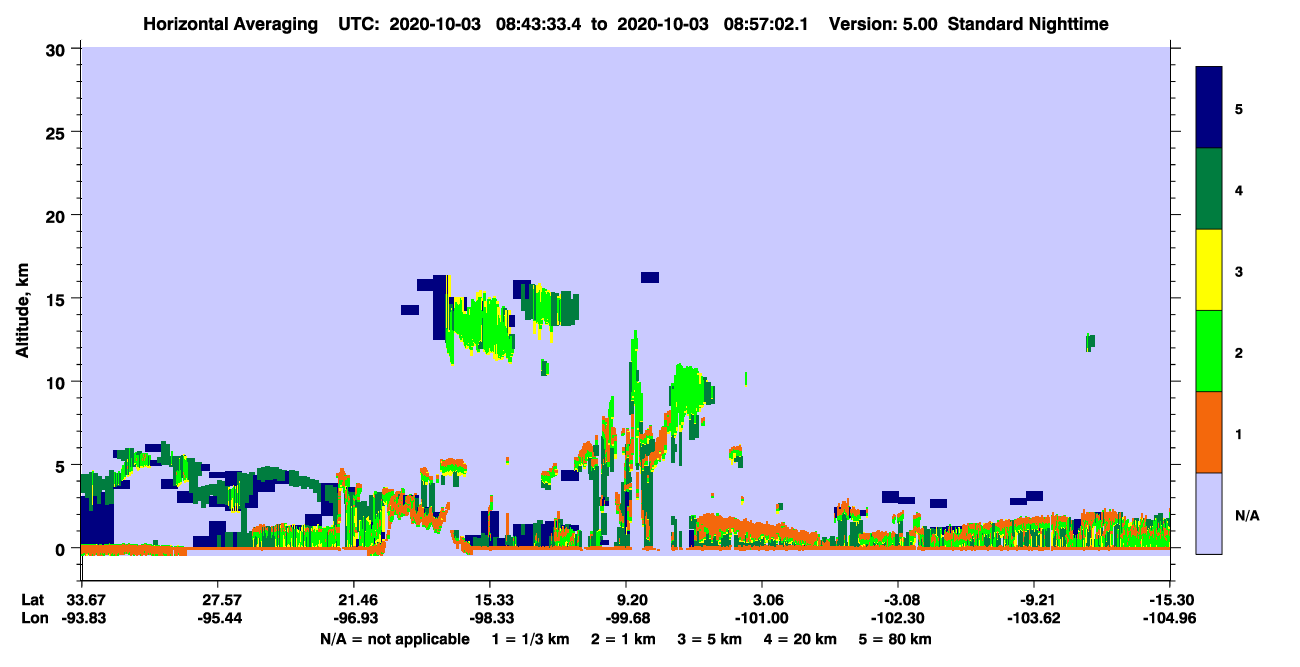The image size is (1300, 667).
Task: Click the latitude value -15.30
Action: (1170, 600)
